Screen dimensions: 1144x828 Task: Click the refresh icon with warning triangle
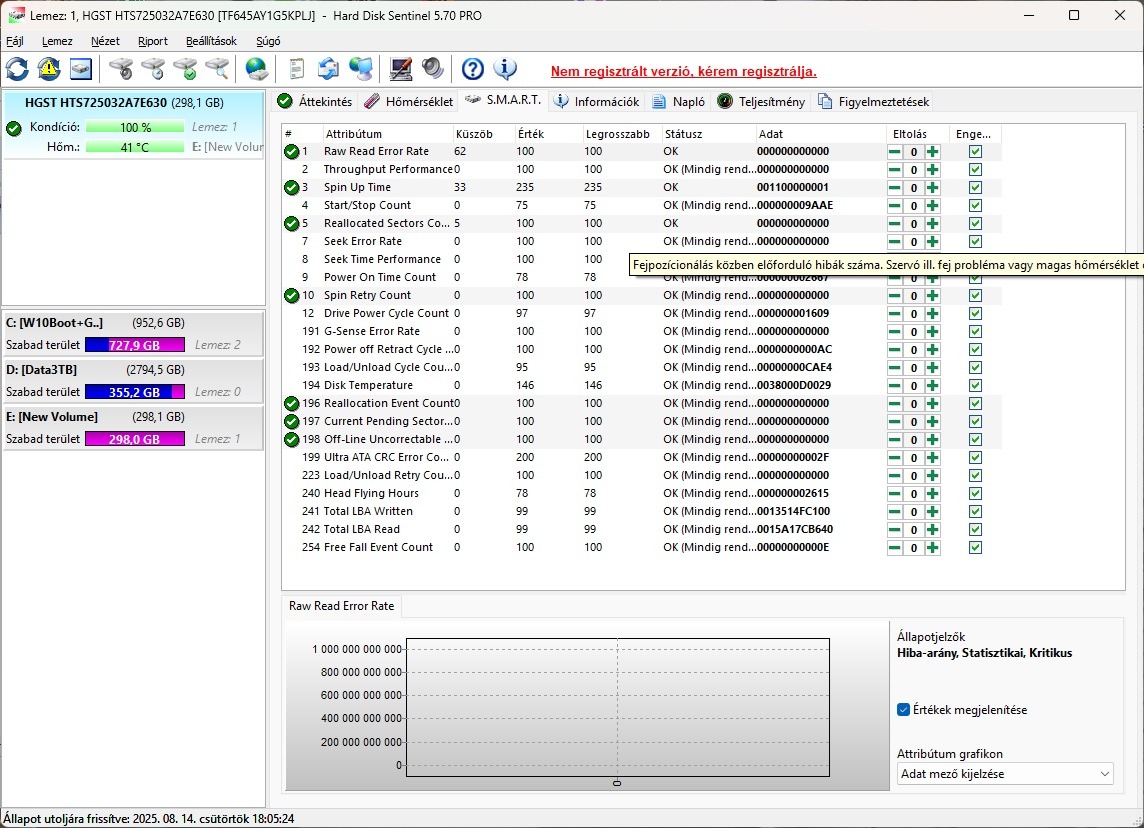coord(49,69)
